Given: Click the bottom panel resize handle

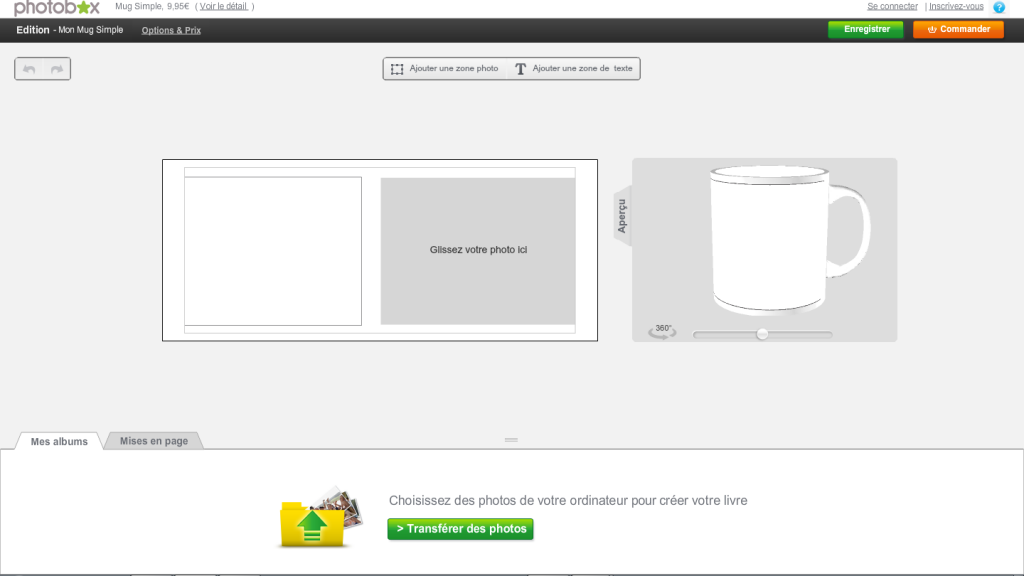Looking at the screenshot, I should pyautogui.click(x=511, y=440).
